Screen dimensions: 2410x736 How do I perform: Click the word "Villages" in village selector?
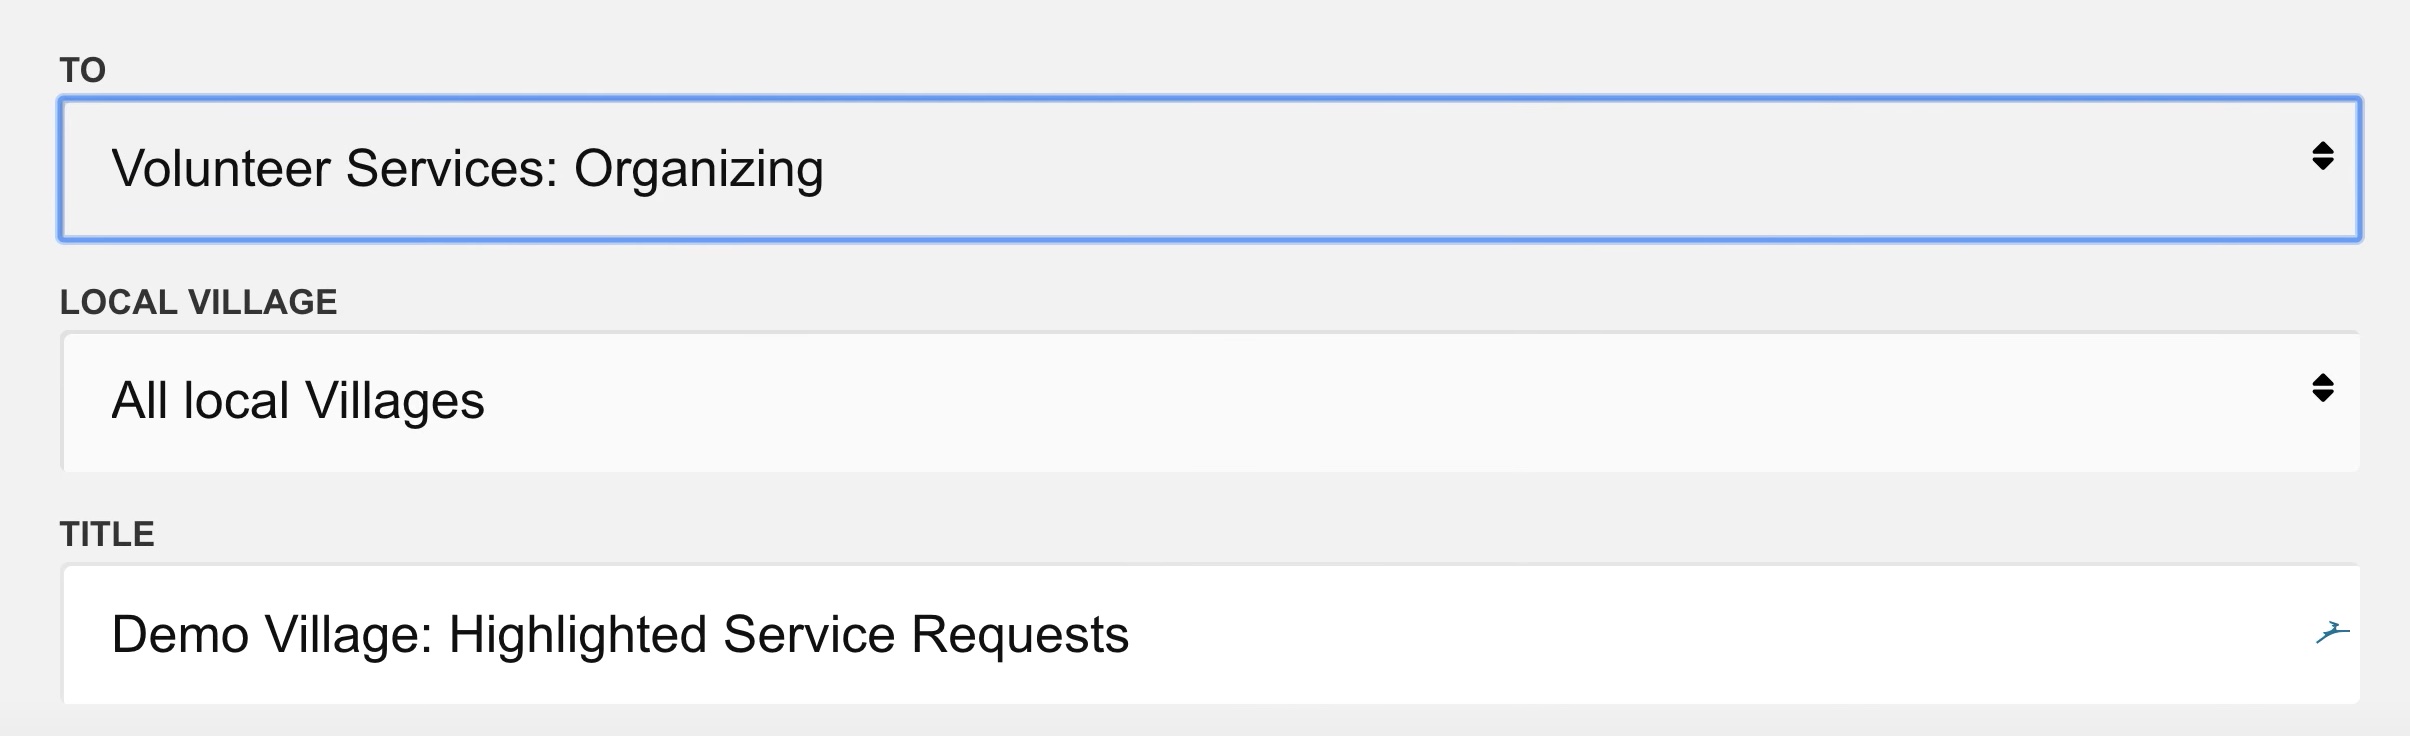coord(394,401)
